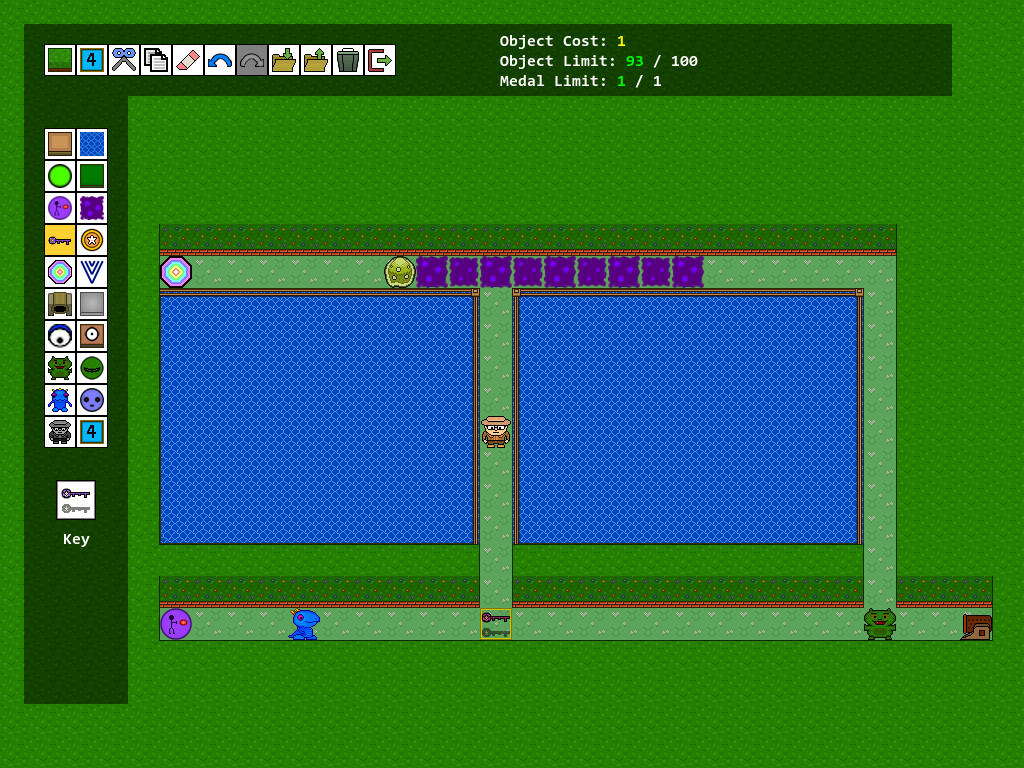Select the Scissors cut tool

click(124, 59)
